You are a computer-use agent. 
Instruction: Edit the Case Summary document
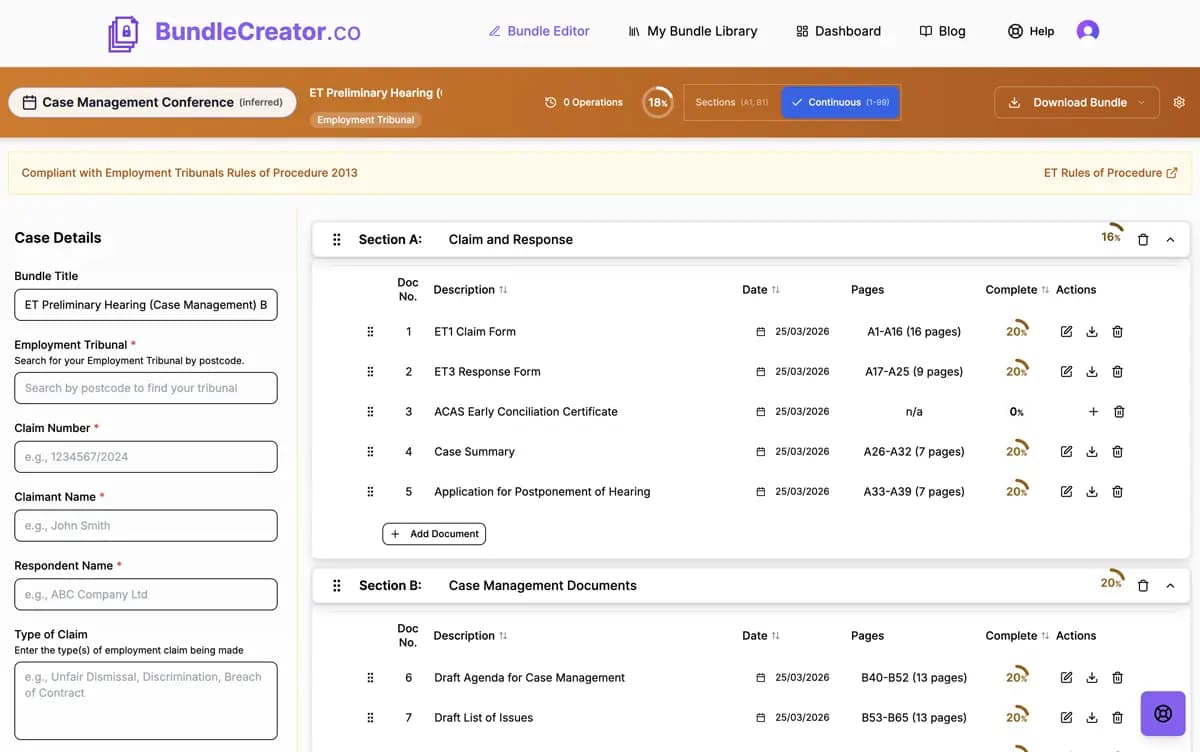(x=1066, y=452)
